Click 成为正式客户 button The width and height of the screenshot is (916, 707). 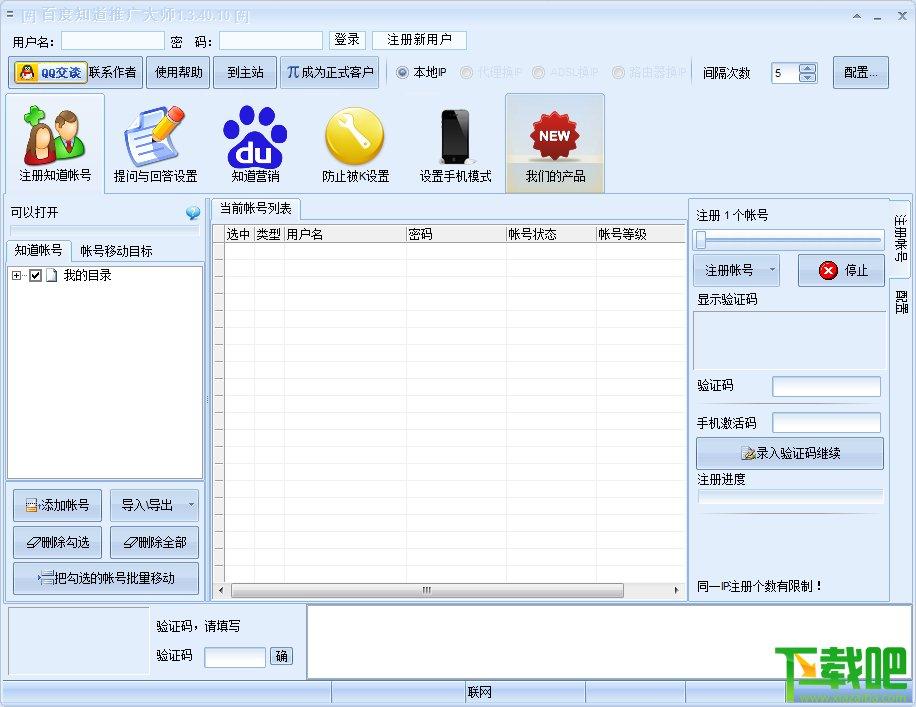click(329, 72)
